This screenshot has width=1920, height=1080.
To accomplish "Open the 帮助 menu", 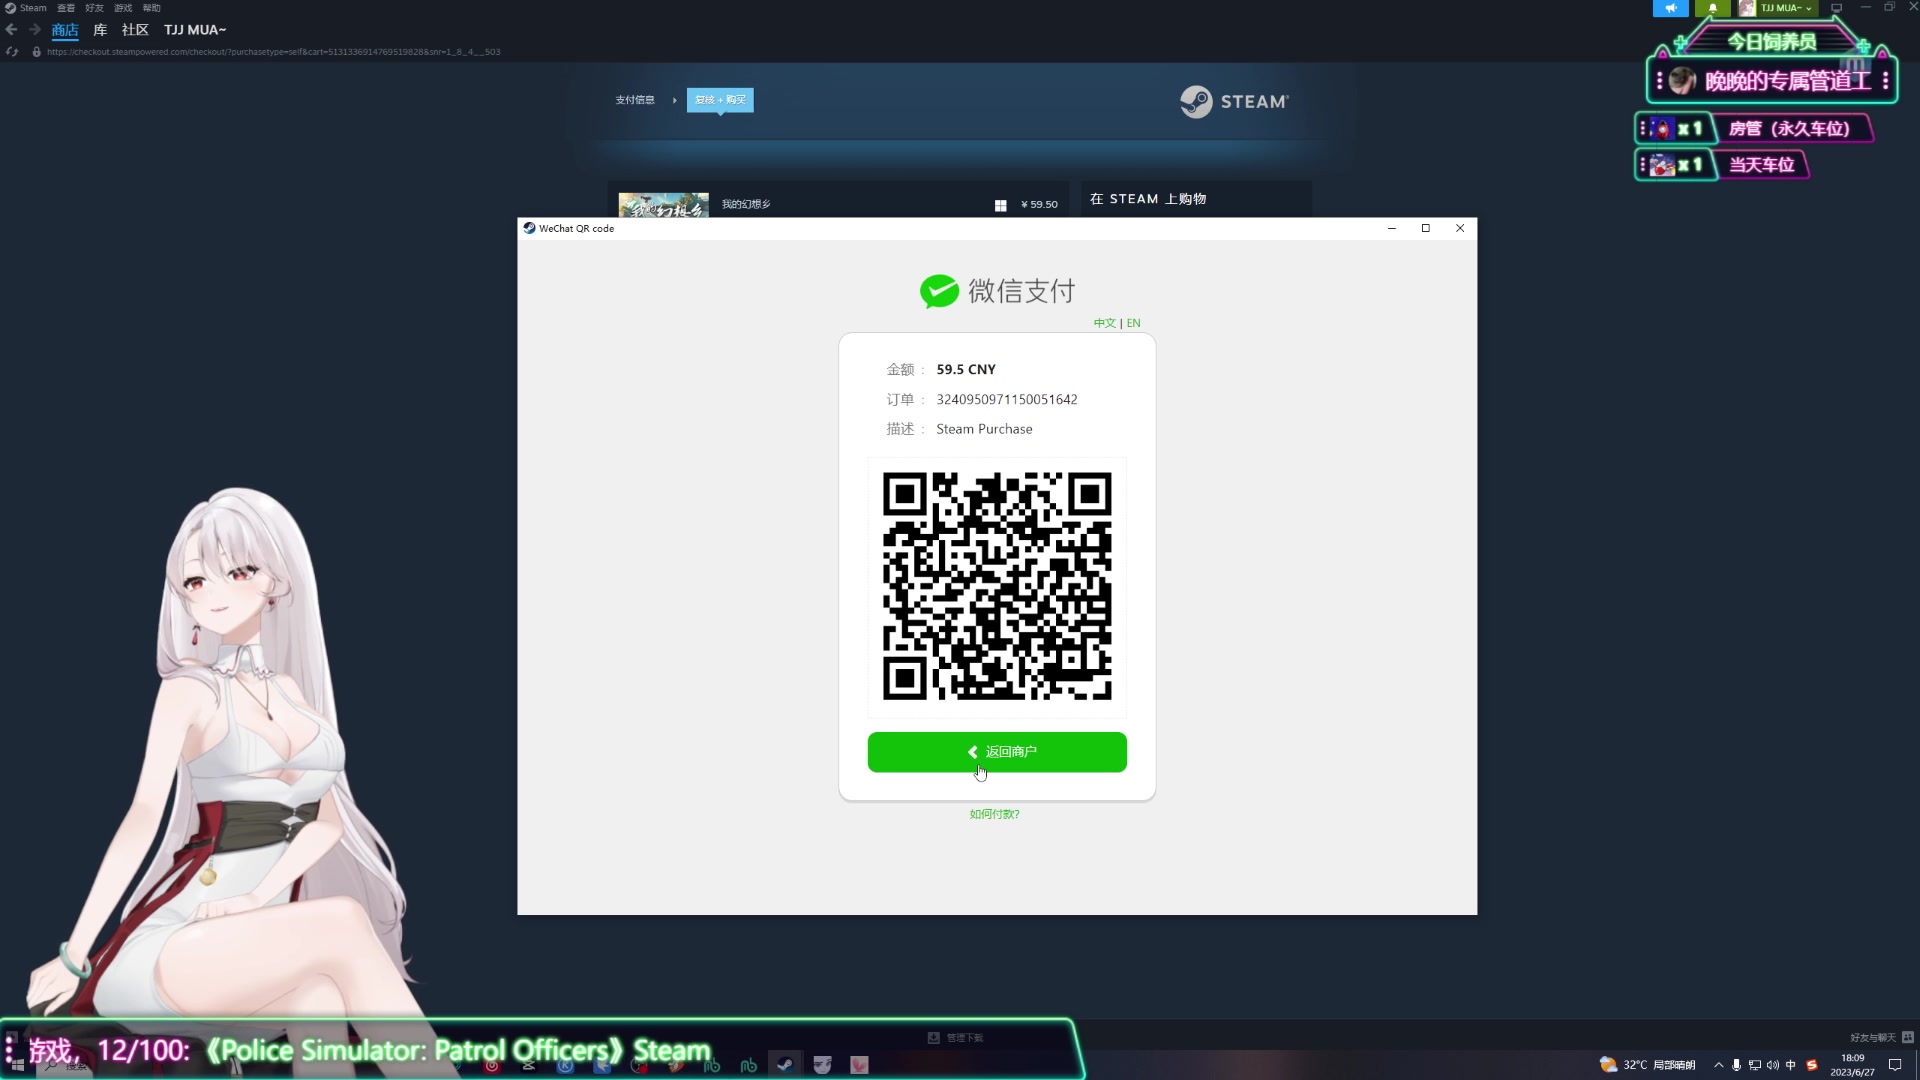I will [152, 8].
